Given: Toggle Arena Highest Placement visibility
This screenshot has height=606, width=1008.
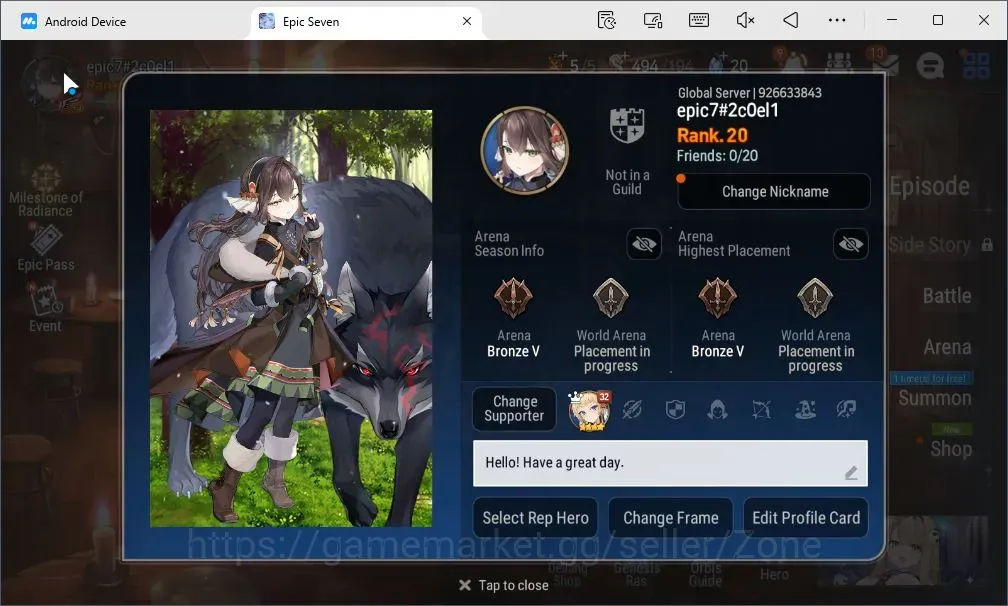Looking at the screenshot, I should [x=850, y=244].
